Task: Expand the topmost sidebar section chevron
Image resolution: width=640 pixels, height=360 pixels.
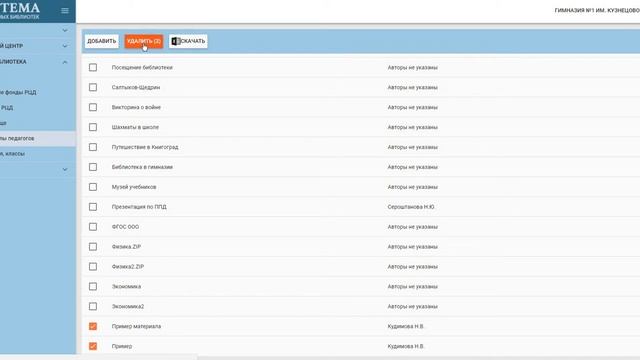Action: click(65, 30)
